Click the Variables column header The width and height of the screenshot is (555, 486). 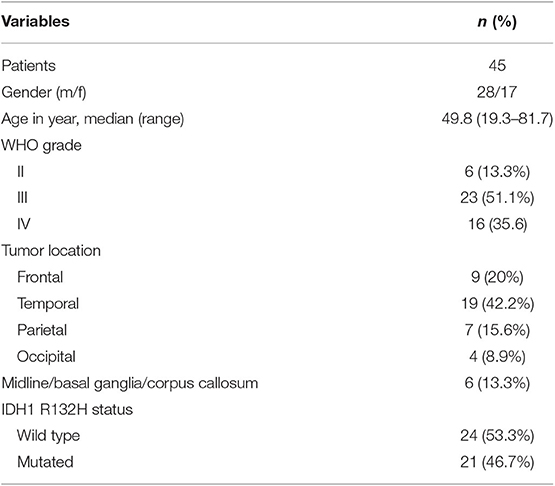pyautogui.click(x=35, y=22)
